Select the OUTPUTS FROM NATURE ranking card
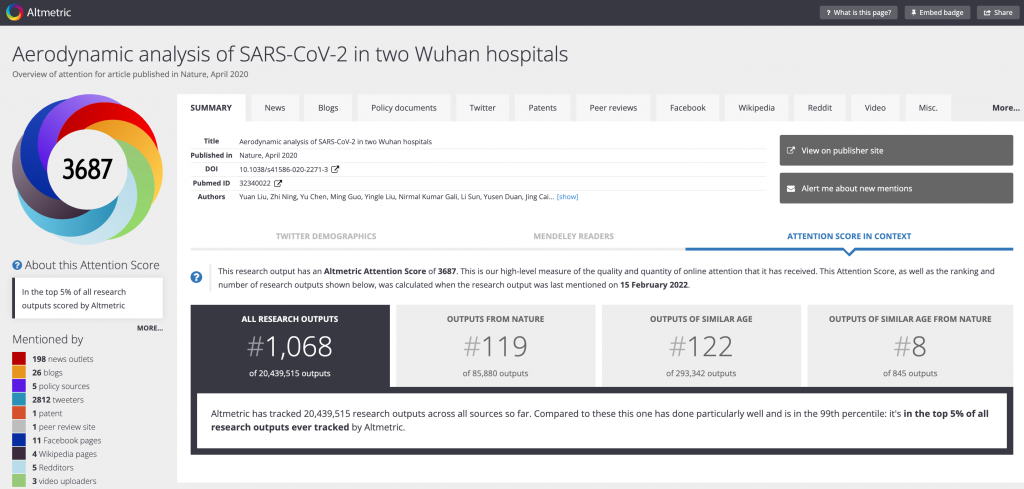Image resolution: width=1024 pixels, height=489 pixels. coord(496,345)
